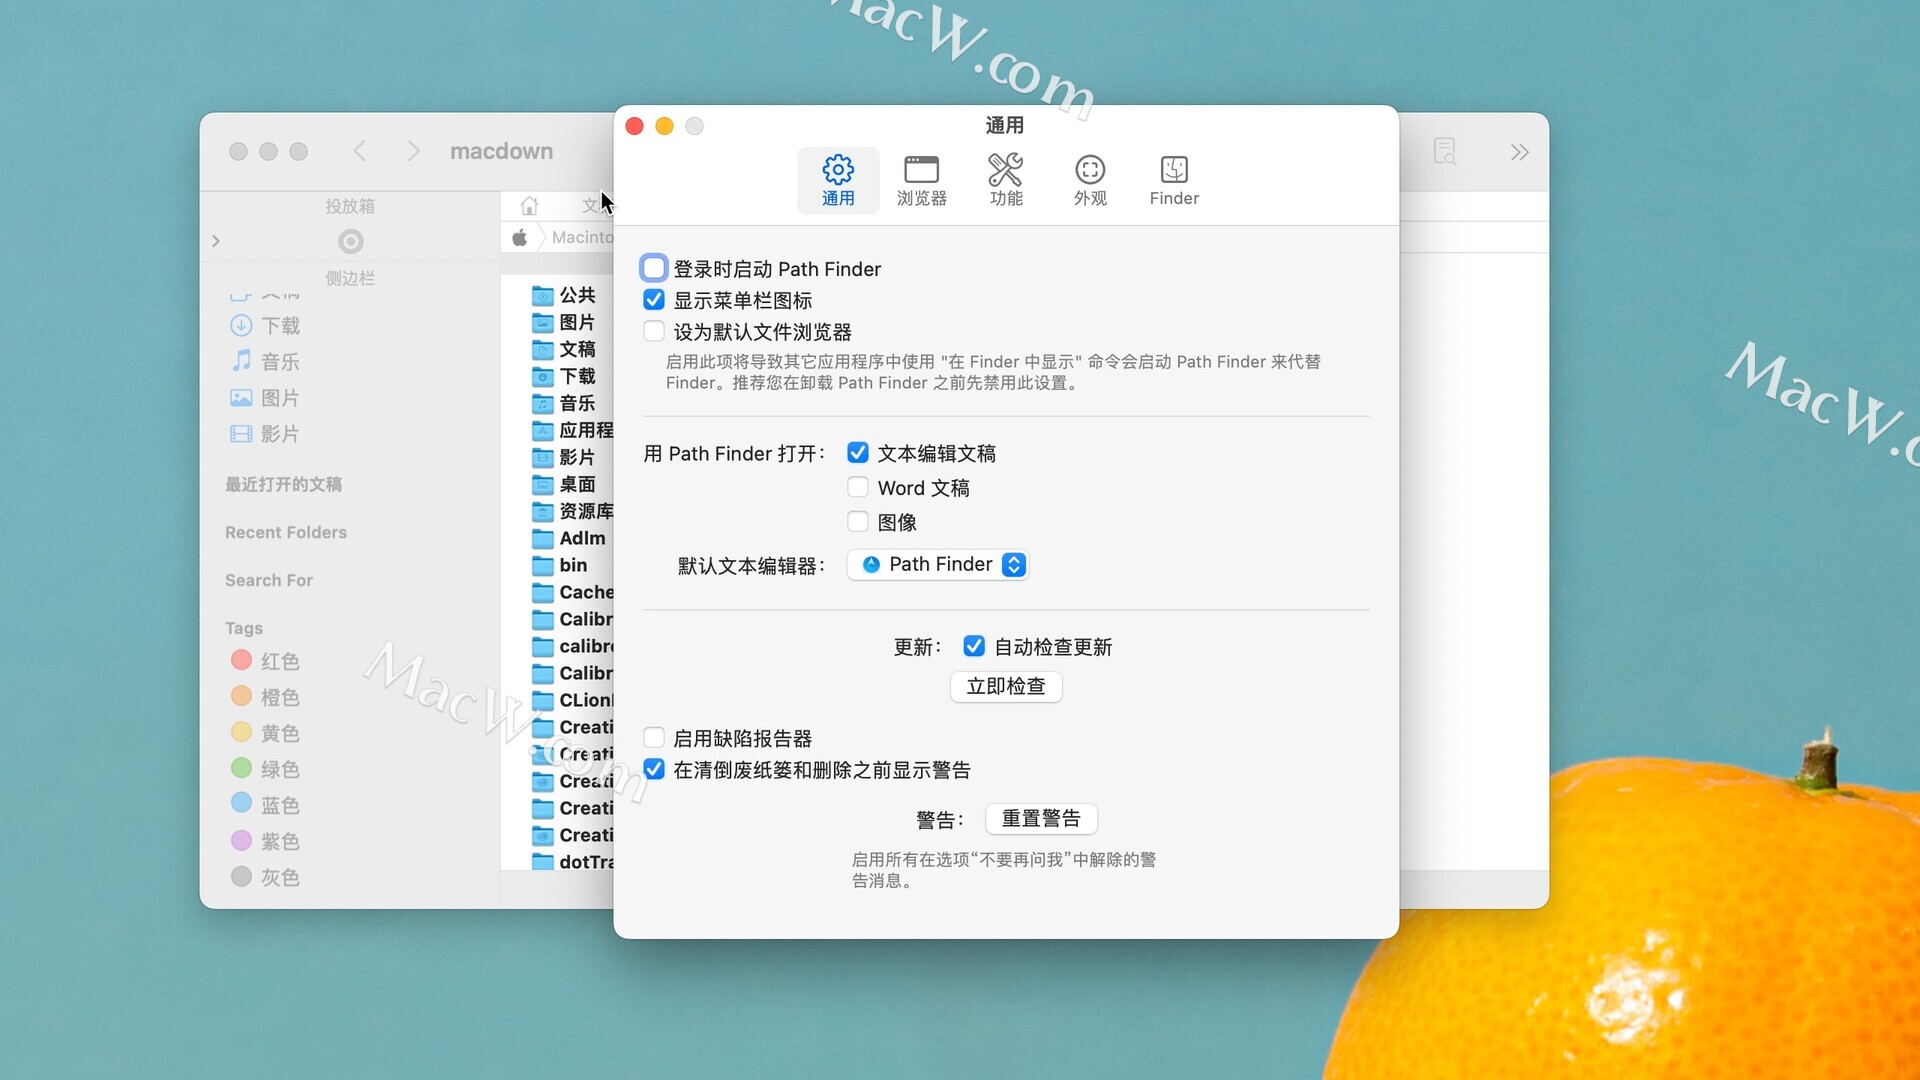Select the 红色 red tag
The image size is (1920, 1080).
[x=265, y=661]
